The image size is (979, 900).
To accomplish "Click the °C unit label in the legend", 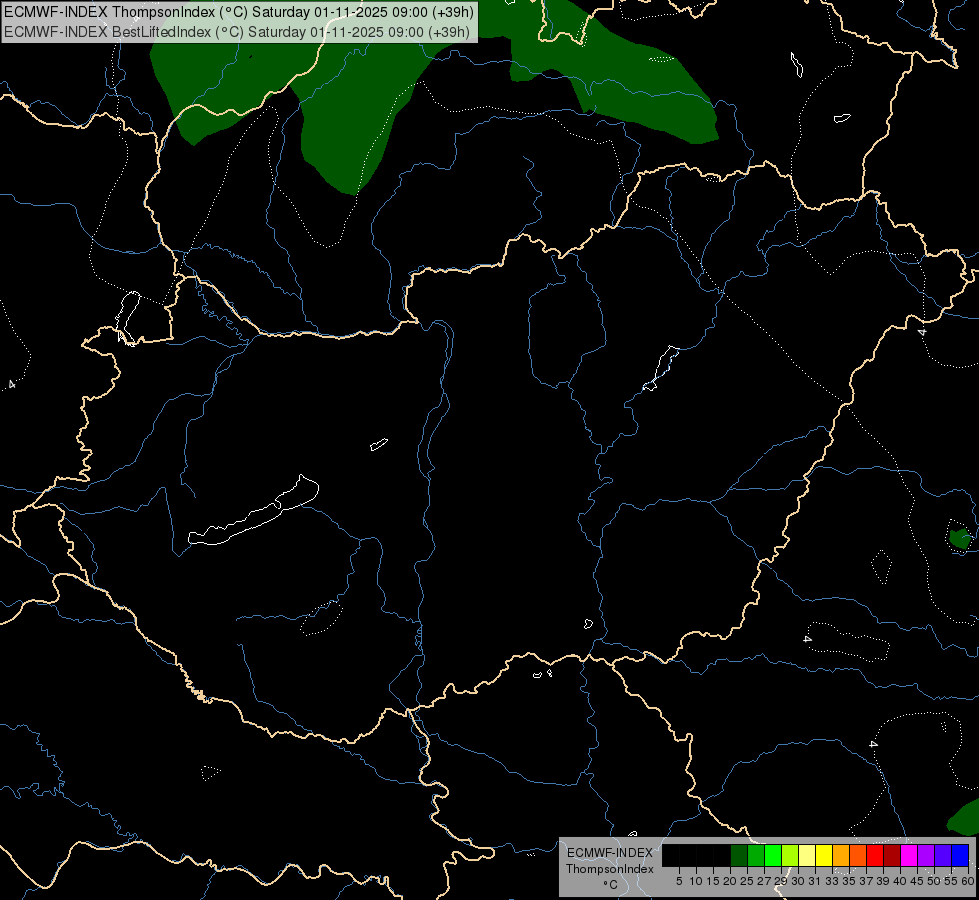I will pos(610,885).
